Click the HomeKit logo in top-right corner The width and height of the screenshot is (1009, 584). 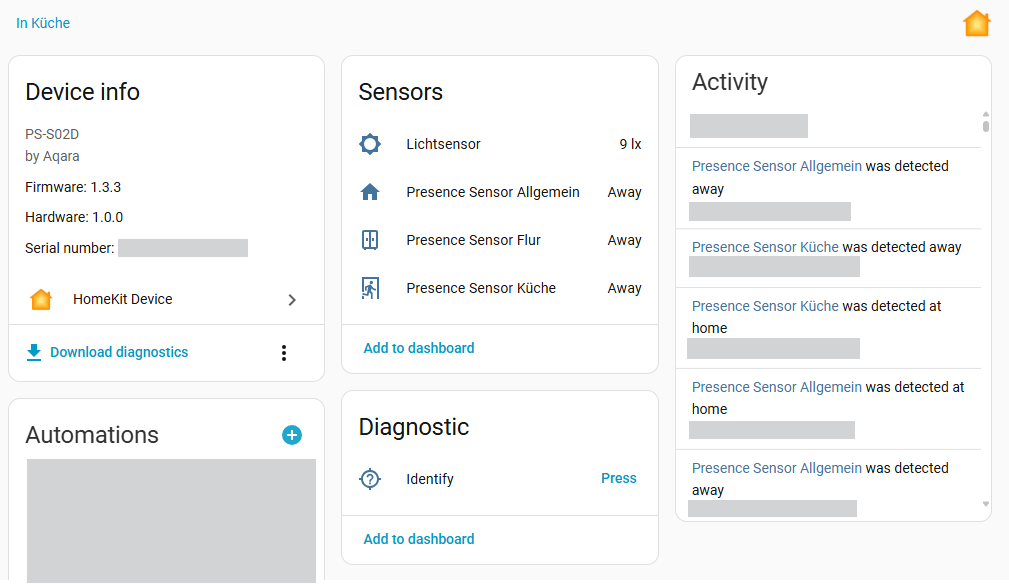[976, 23]
